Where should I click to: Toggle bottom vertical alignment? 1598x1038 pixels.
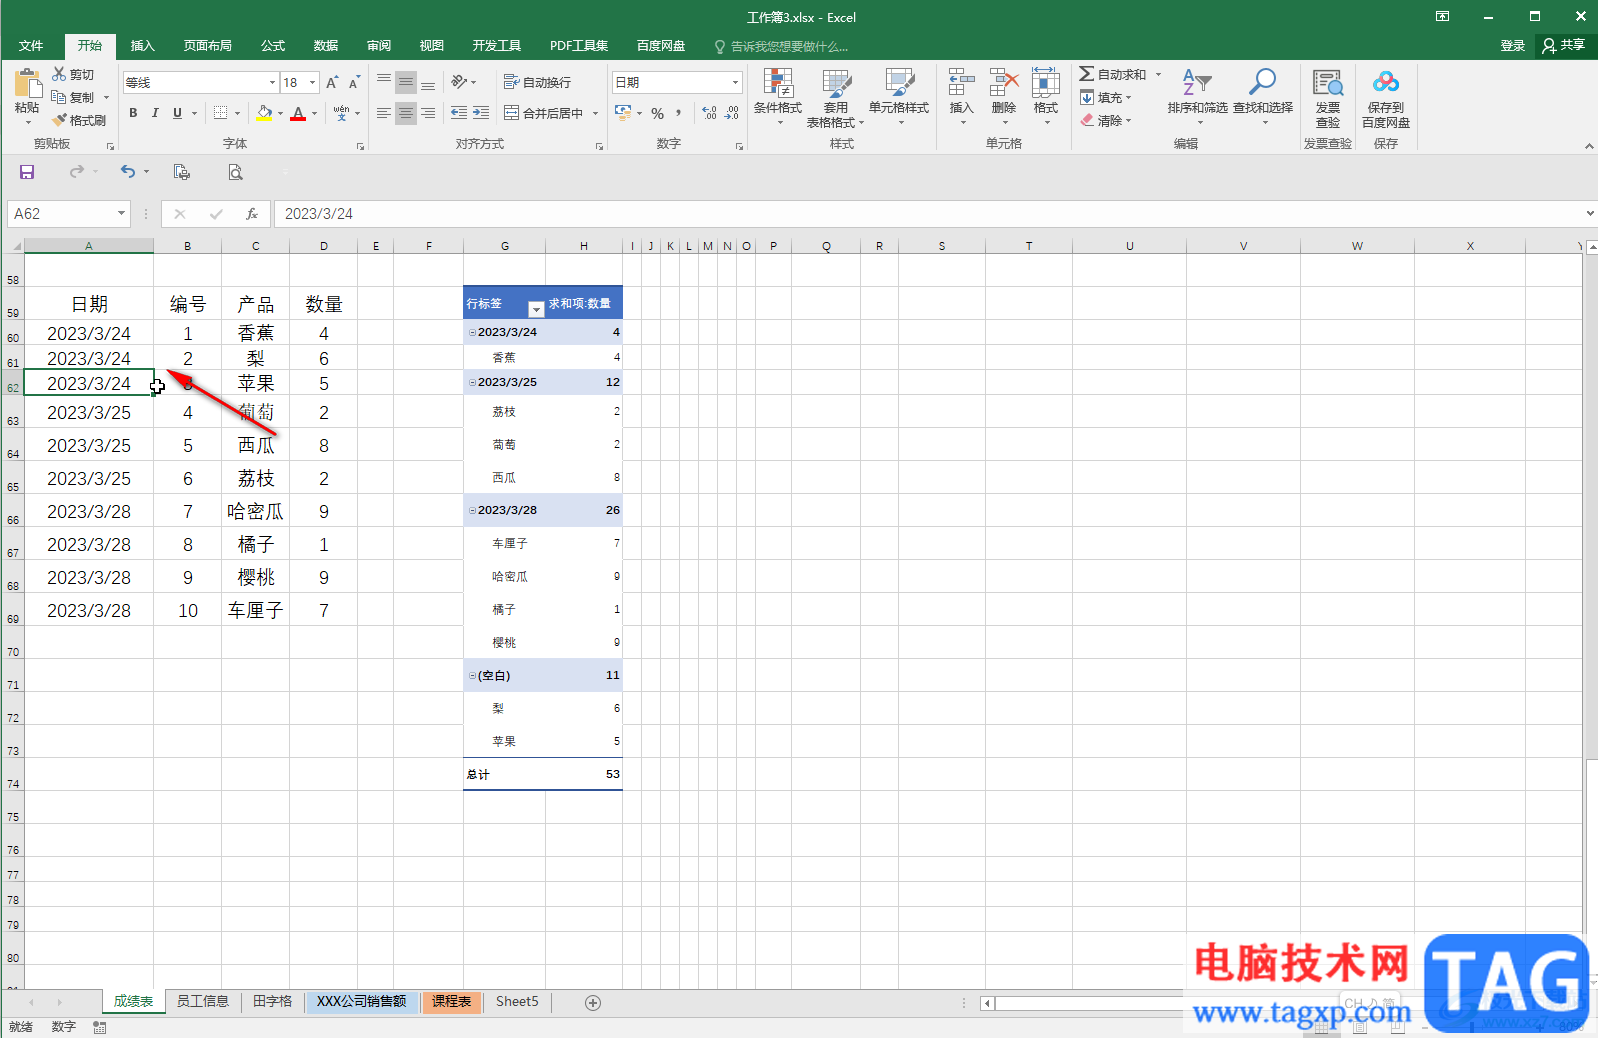coord(428,82)
